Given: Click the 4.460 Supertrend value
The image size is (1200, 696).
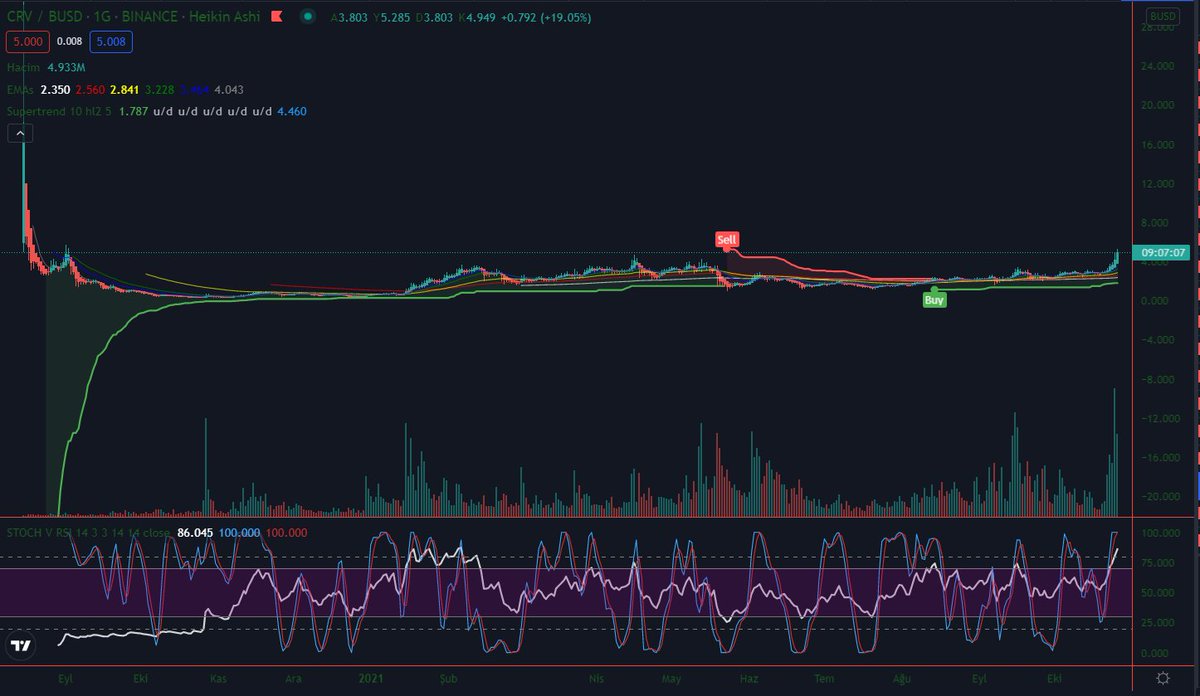Looking at the screenshot, I should click(x=292, y=112).
